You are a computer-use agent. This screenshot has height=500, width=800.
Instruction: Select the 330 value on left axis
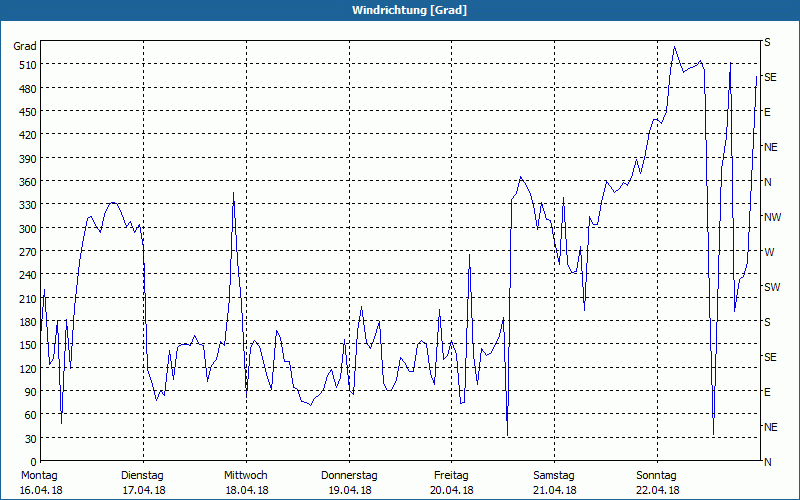[28, 205]
